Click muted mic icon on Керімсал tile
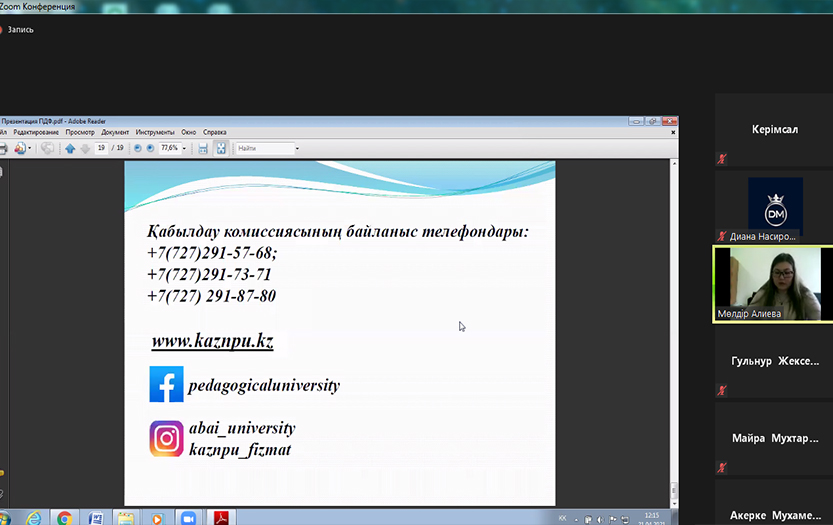The image size is (833, 525). coord(722,158)
